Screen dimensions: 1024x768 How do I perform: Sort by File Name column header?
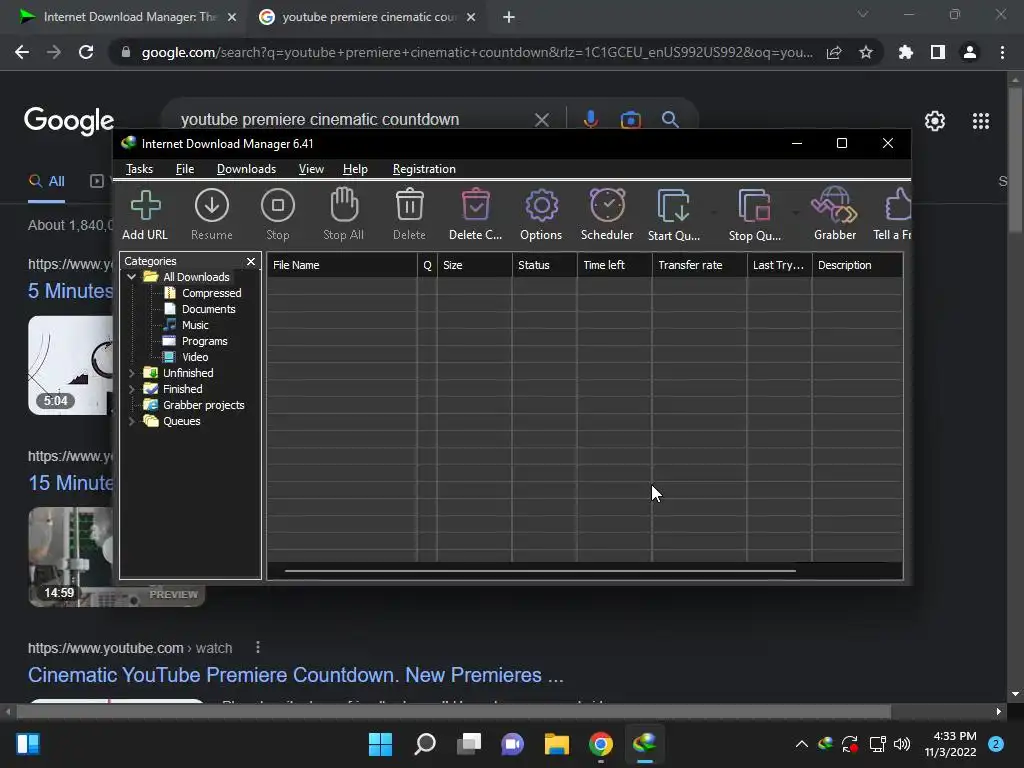tap(342, 265)
